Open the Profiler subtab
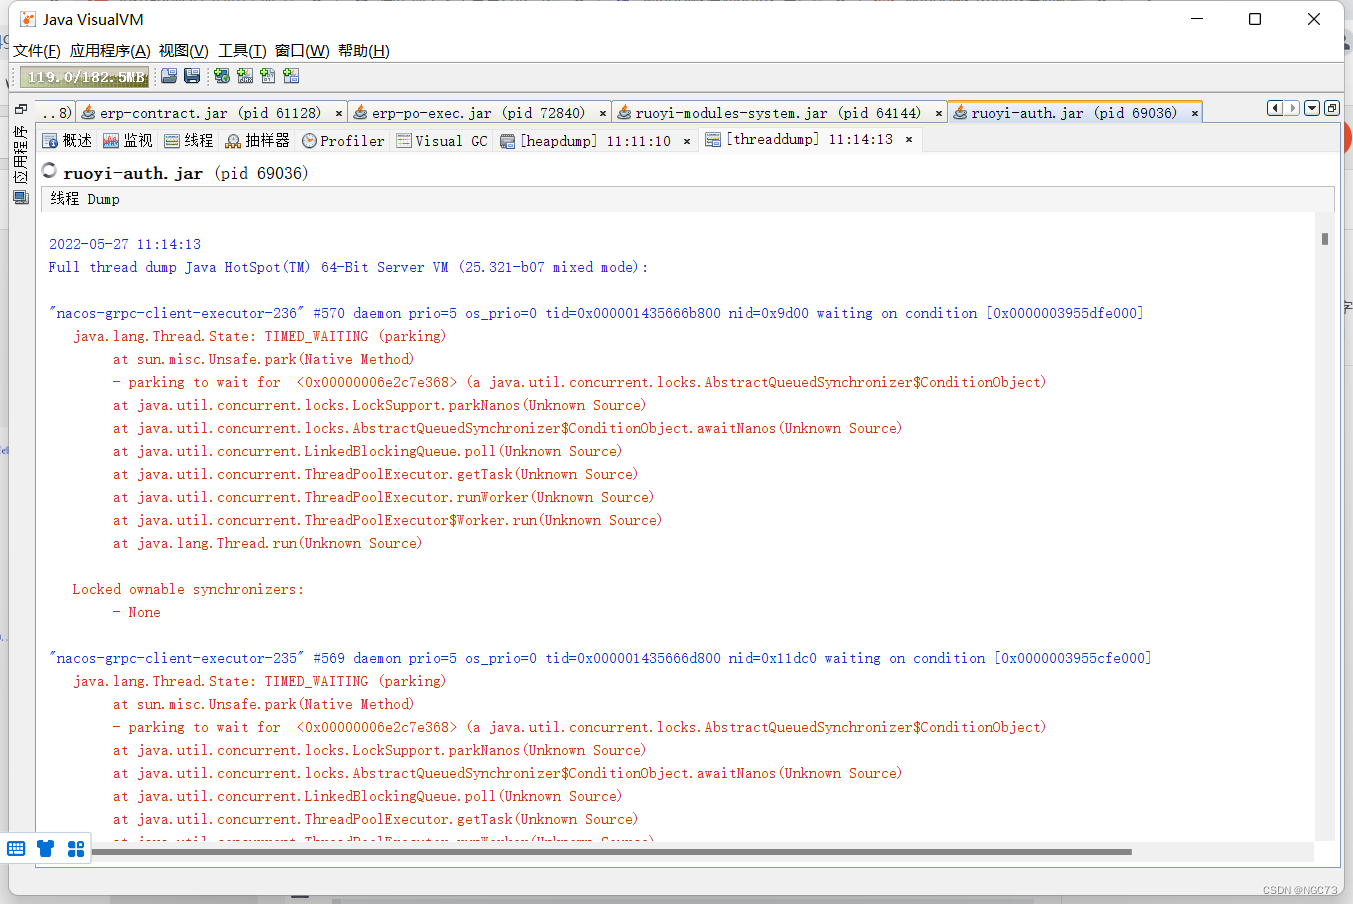 point(343,141)
